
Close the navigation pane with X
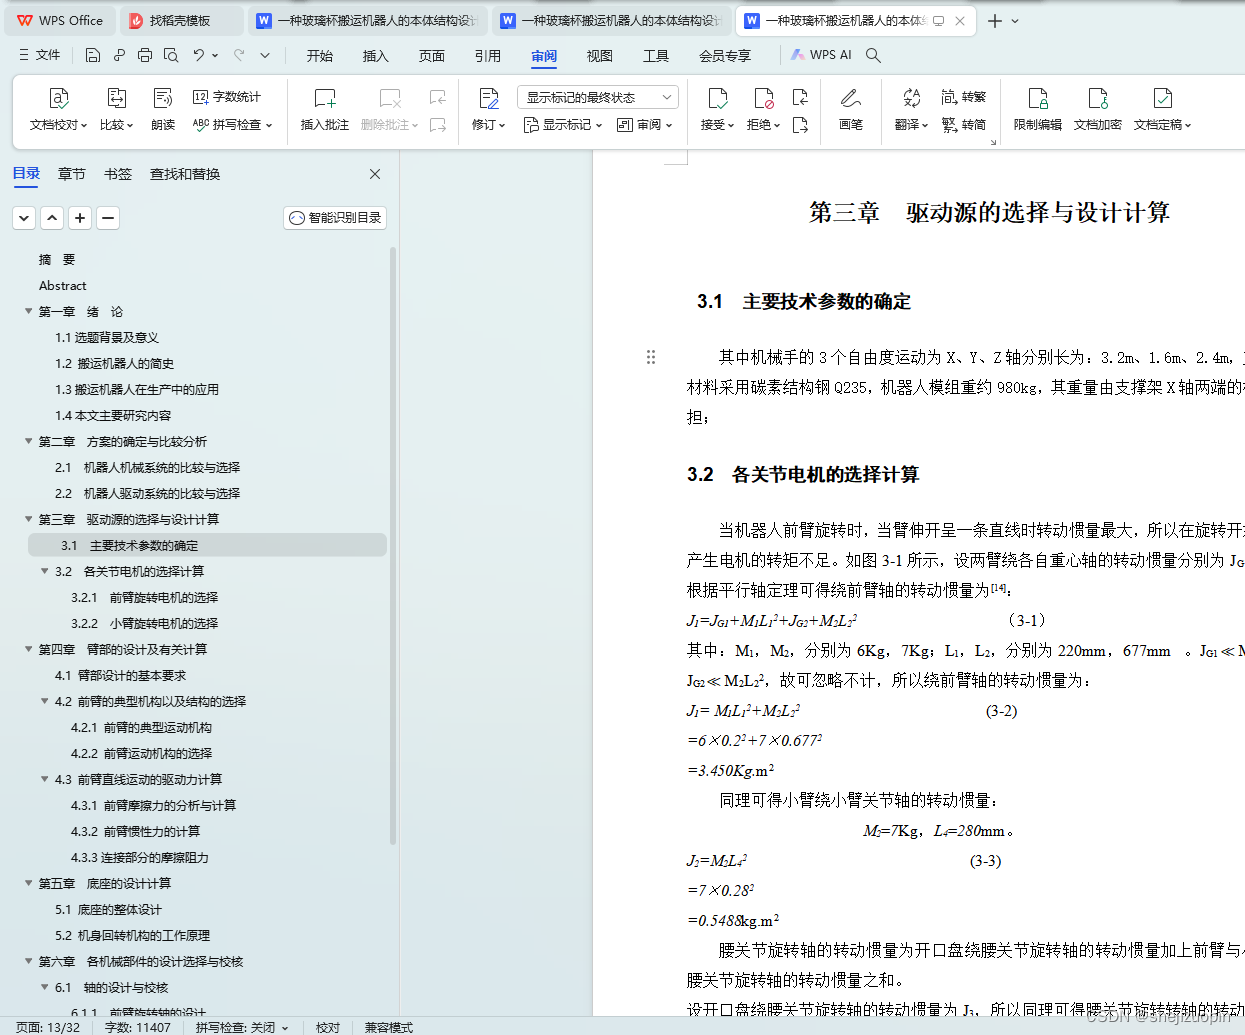coord(375,174)
